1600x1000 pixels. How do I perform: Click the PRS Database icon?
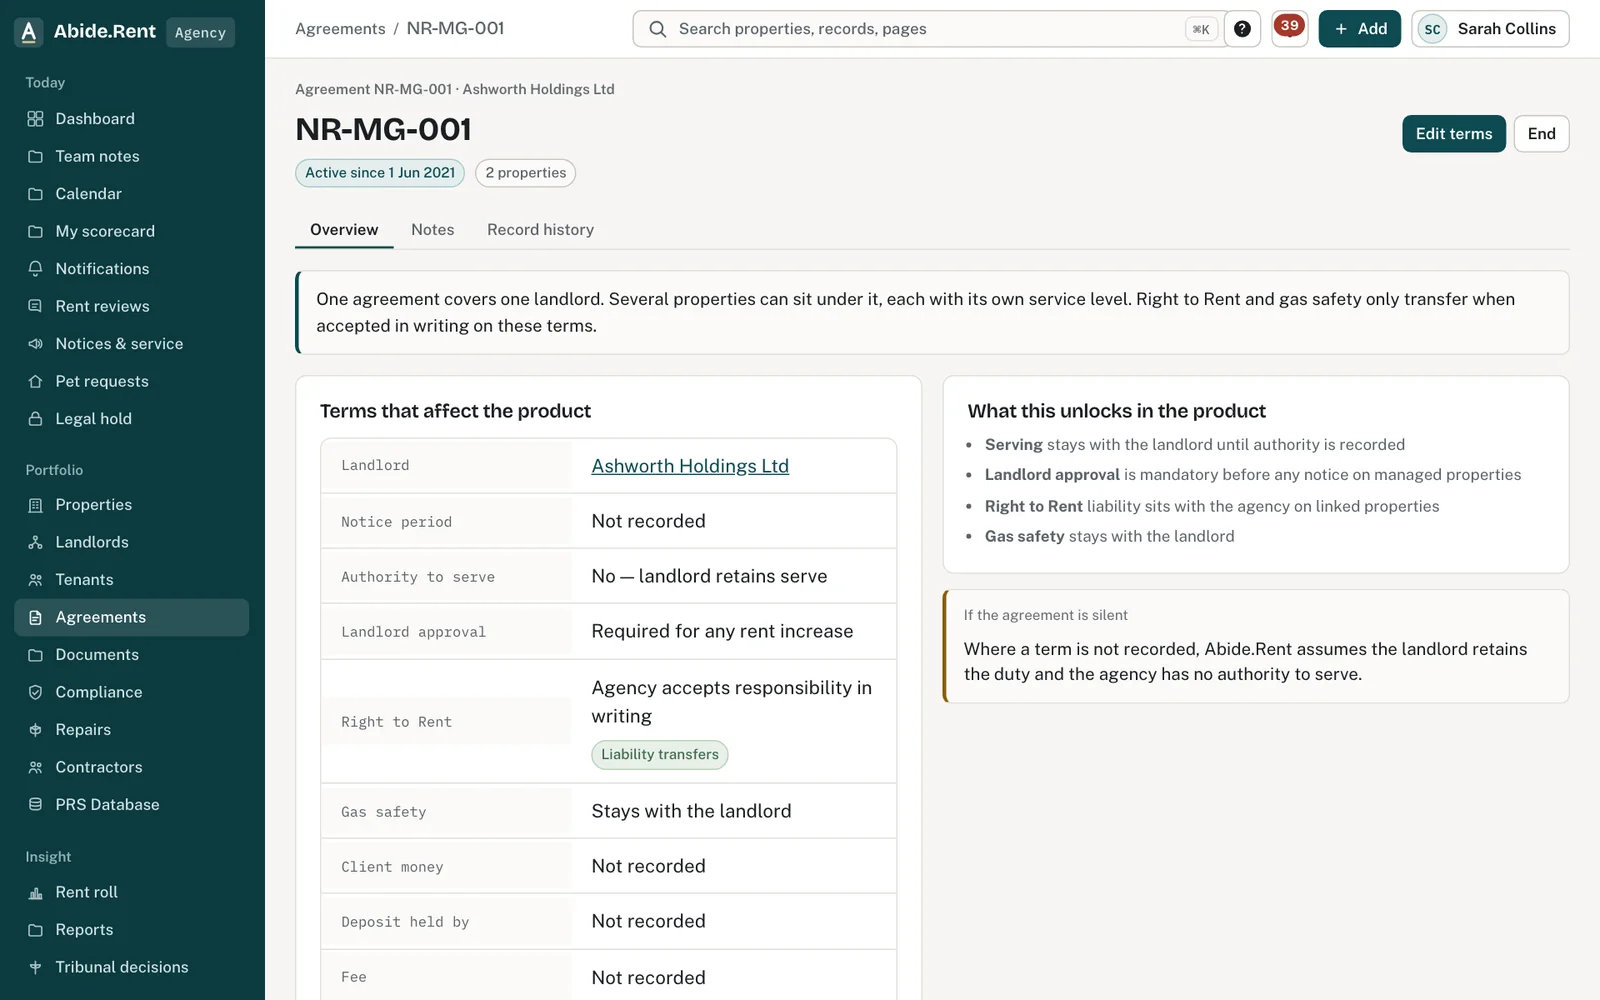click(x=35, y=805)
